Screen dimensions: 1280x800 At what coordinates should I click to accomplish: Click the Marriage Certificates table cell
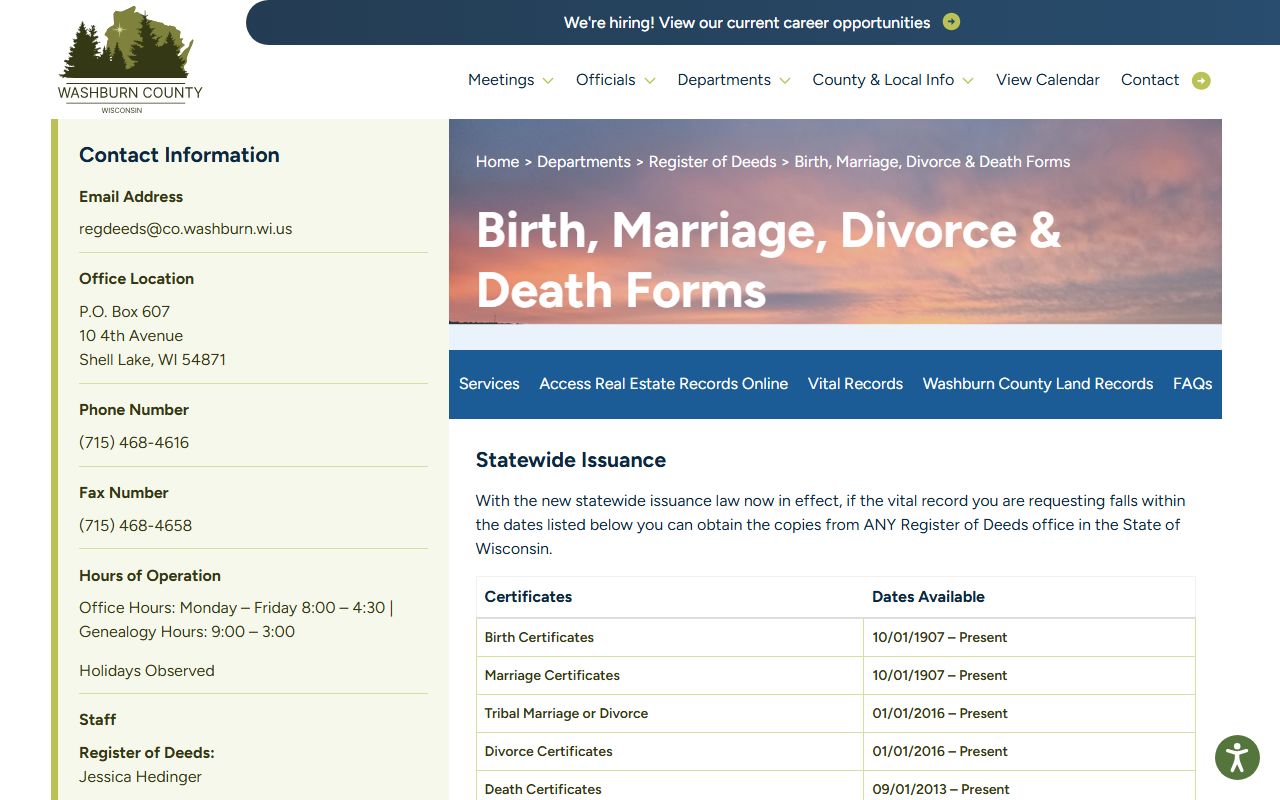pos(670,676)
